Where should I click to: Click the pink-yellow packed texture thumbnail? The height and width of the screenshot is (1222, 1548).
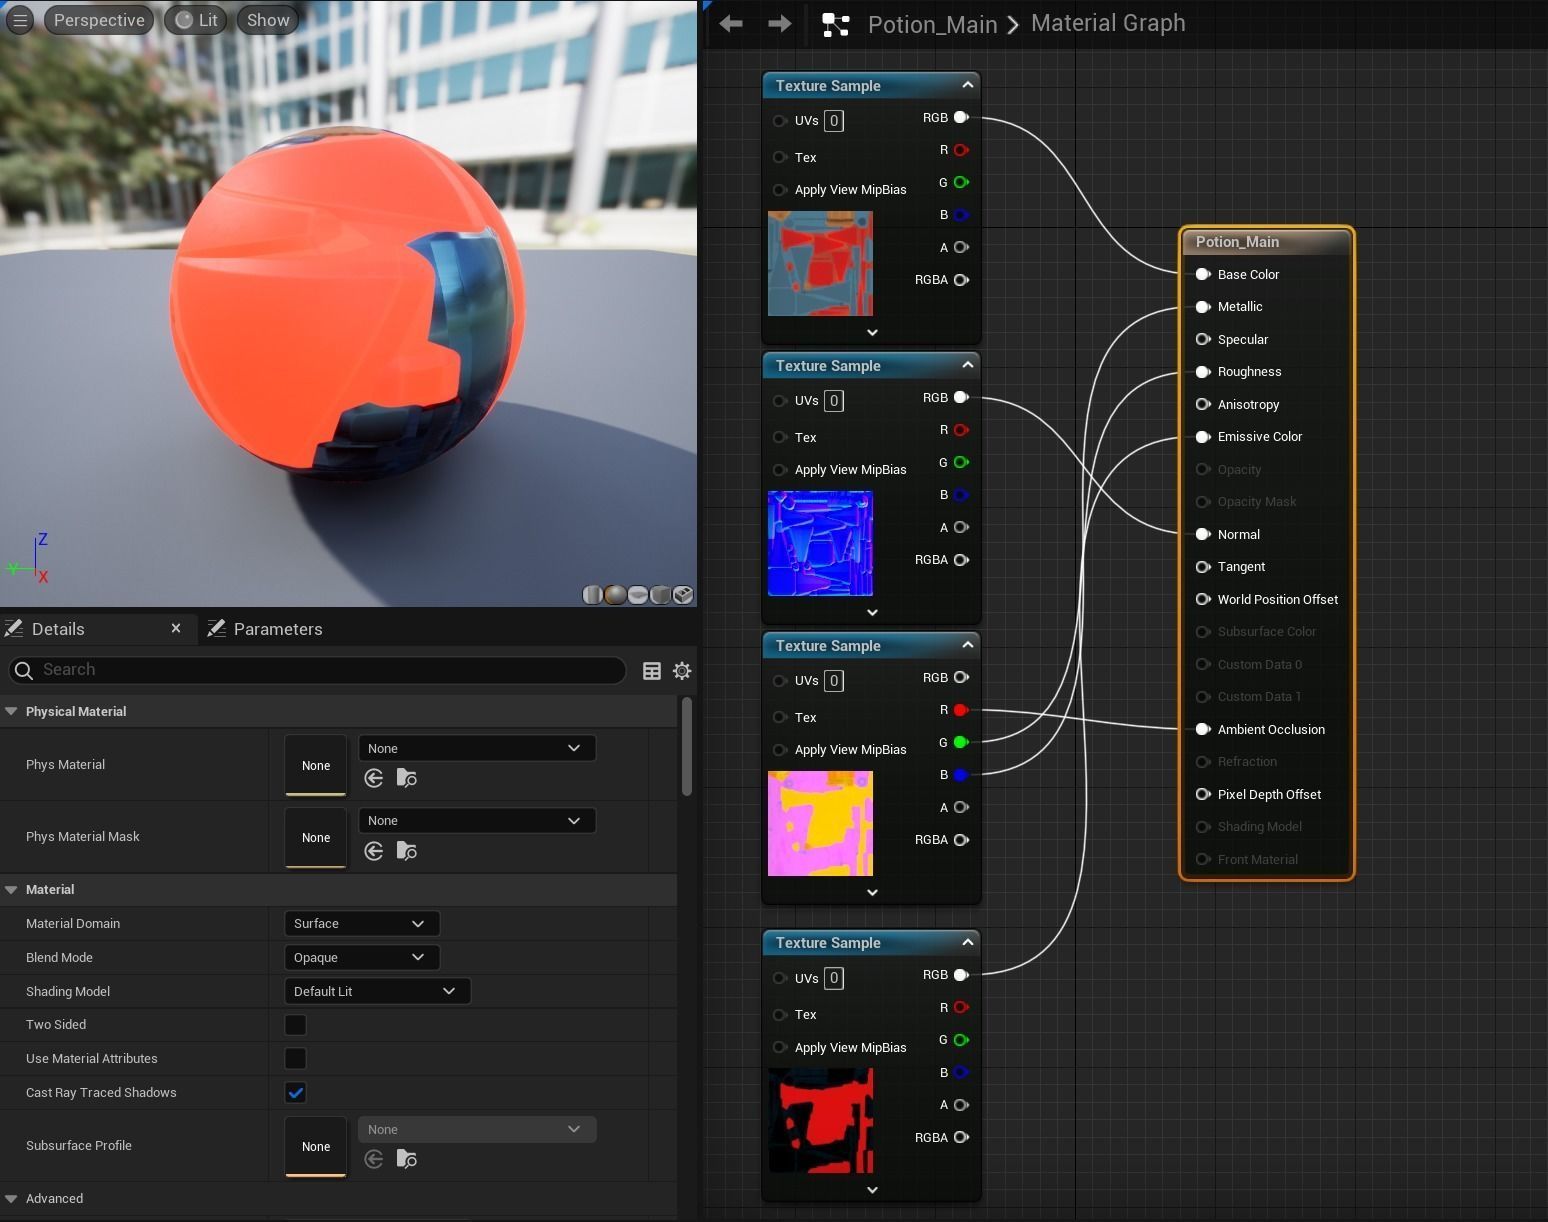(820, 823)
